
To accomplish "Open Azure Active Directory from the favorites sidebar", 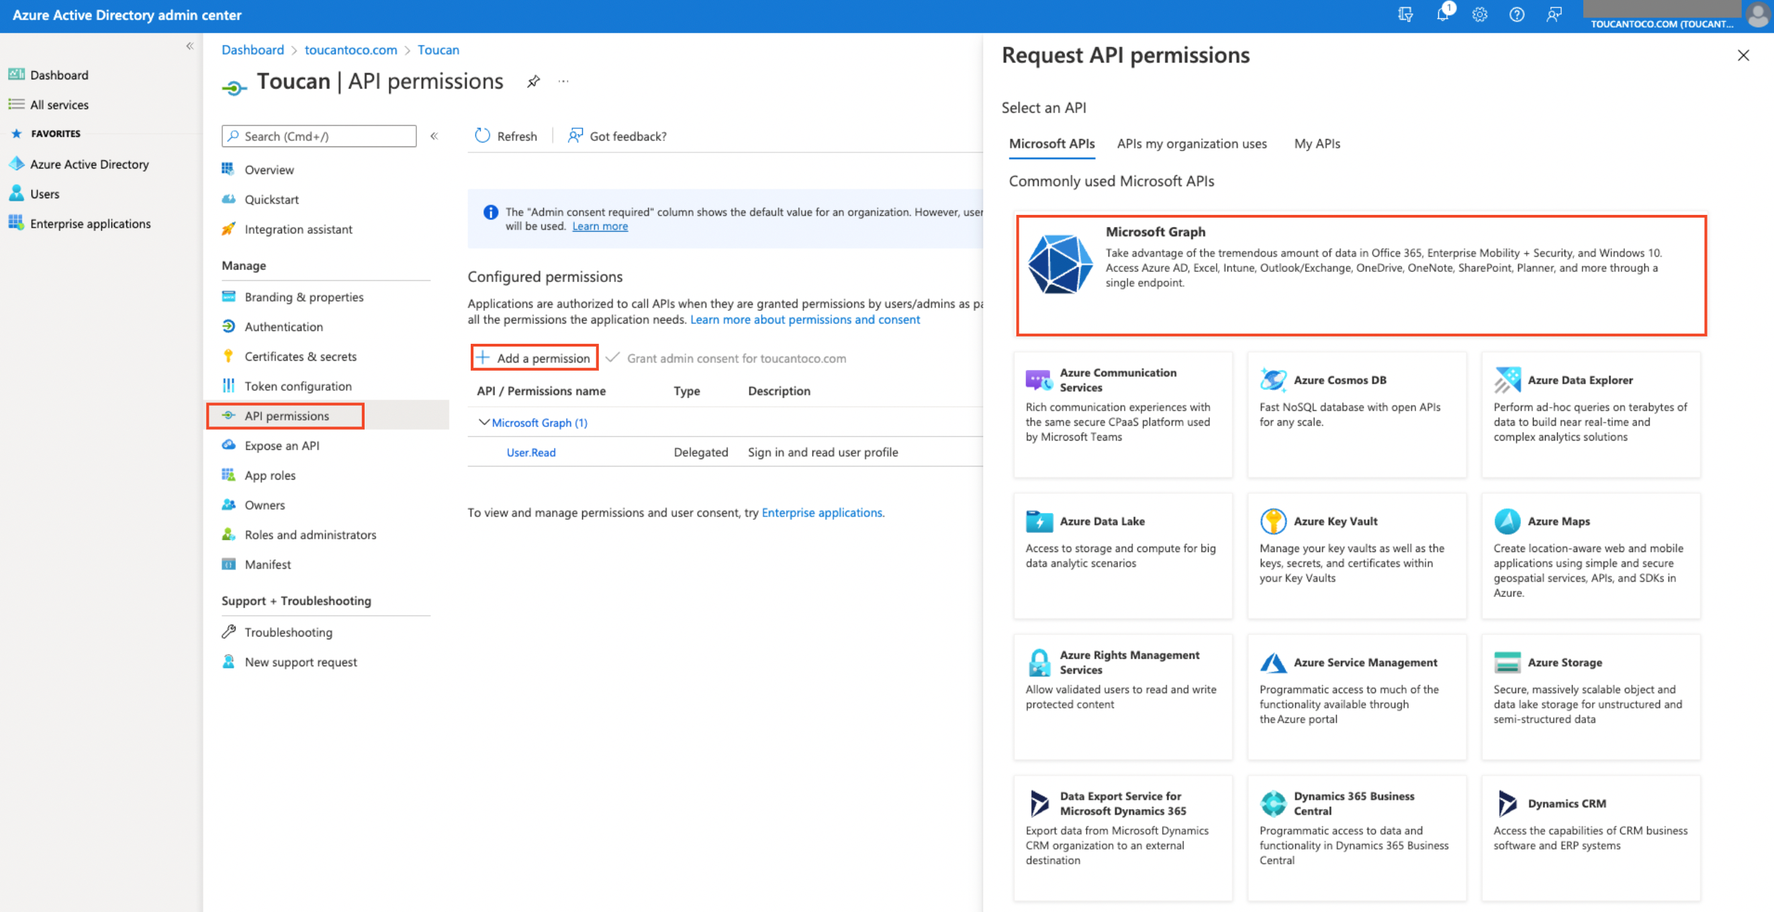I will (89, 163).
